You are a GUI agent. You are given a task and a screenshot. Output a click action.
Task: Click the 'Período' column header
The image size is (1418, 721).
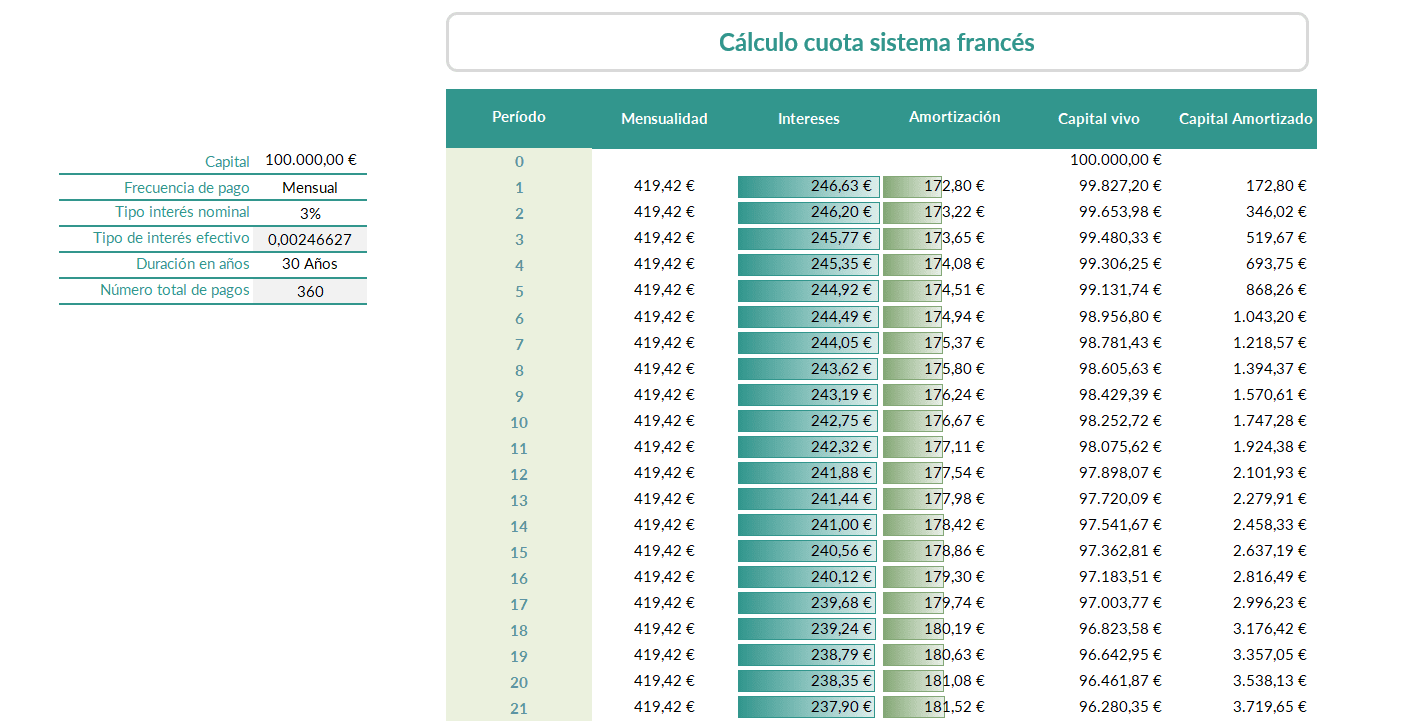[519, 117]
